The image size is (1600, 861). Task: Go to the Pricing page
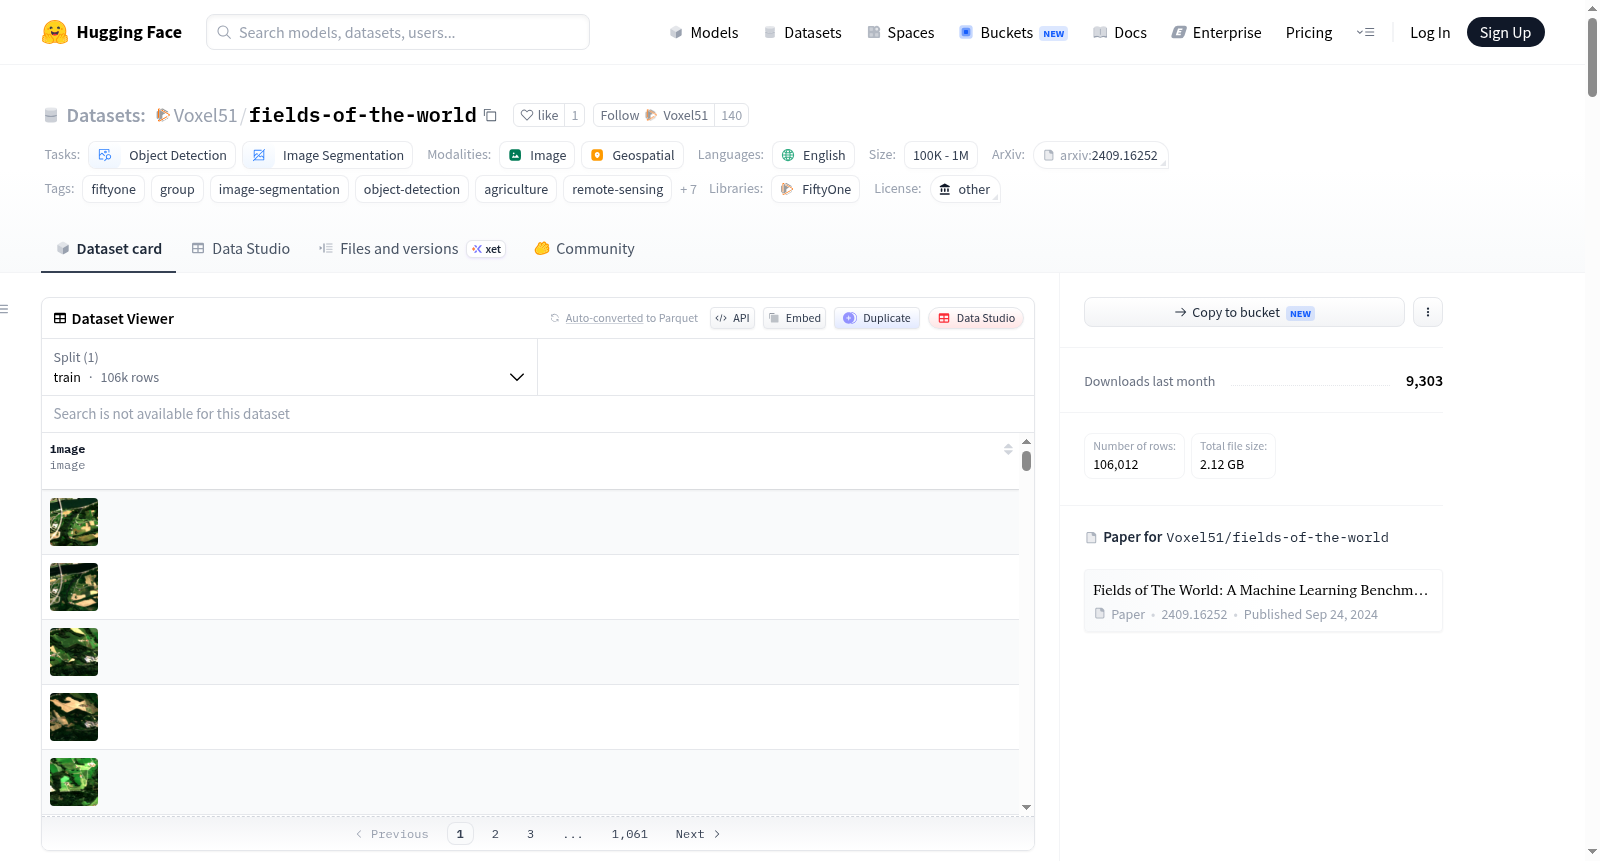(1309, 32)
